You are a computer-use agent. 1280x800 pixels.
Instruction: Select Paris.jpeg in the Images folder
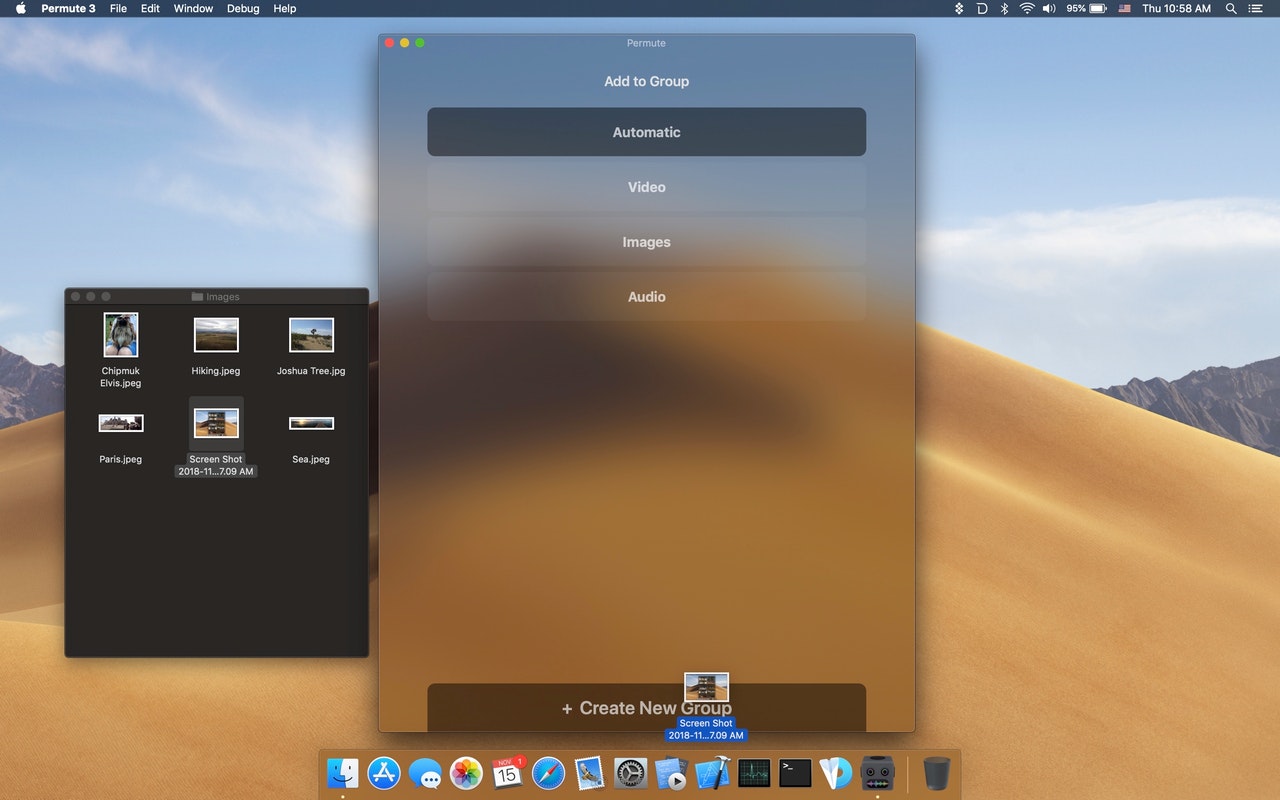[120, 422]
